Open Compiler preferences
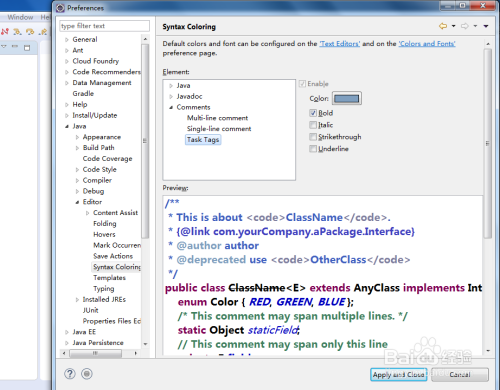The image size is (500, 390). pyautogui.click(x=97, y=180)
